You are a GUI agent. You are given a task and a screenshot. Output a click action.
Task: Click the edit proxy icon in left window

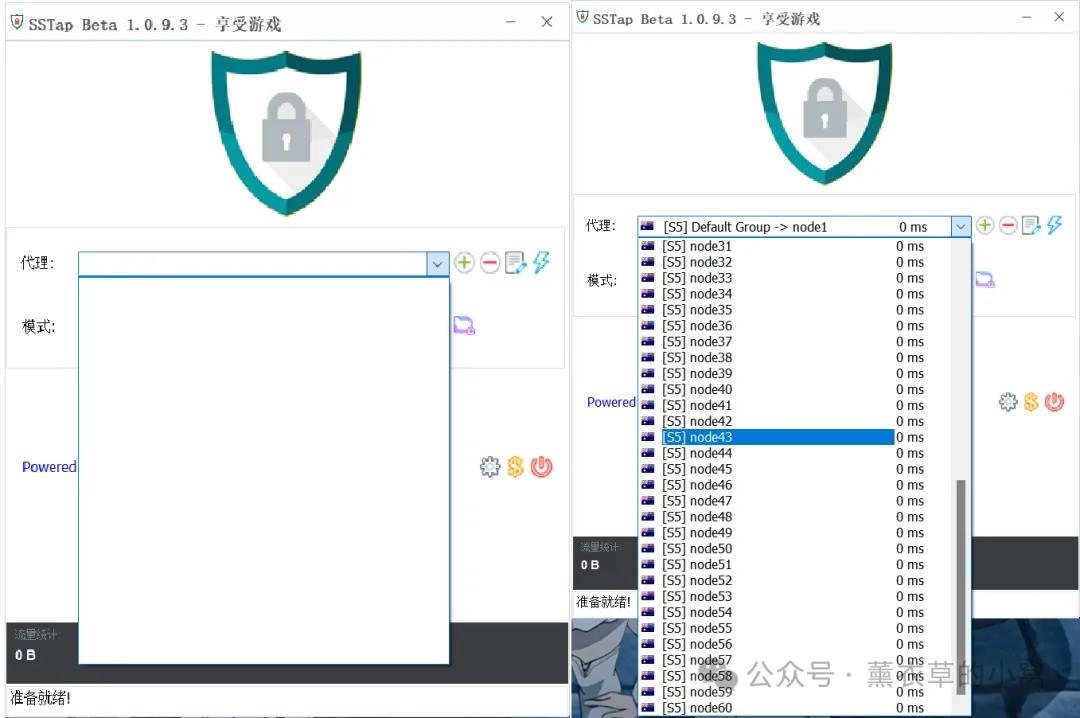pos(515,263)
